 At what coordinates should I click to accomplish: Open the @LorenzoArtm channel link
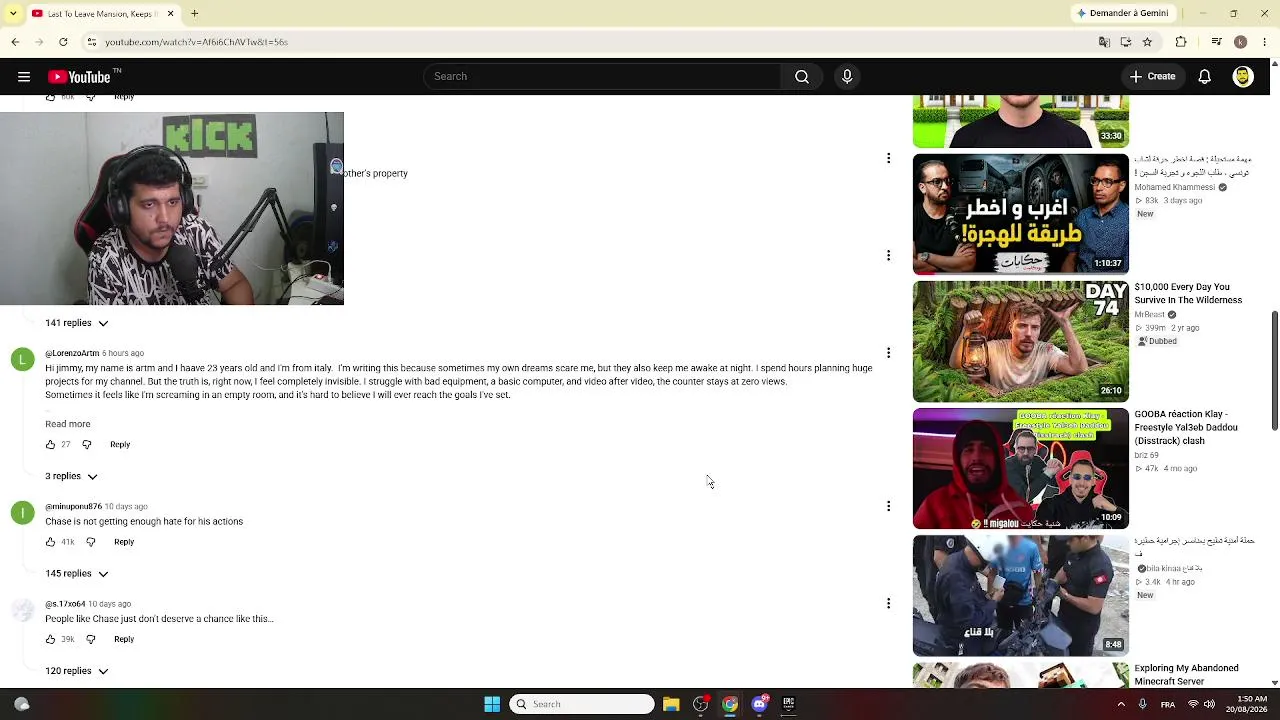pos(72,353)
